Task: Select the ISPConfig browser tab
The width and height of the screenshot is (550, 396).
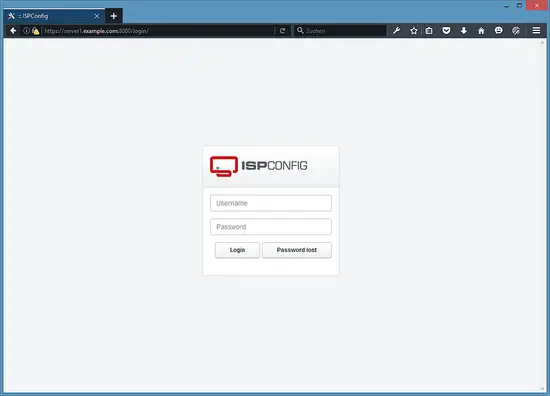Action: coord(54,16)
